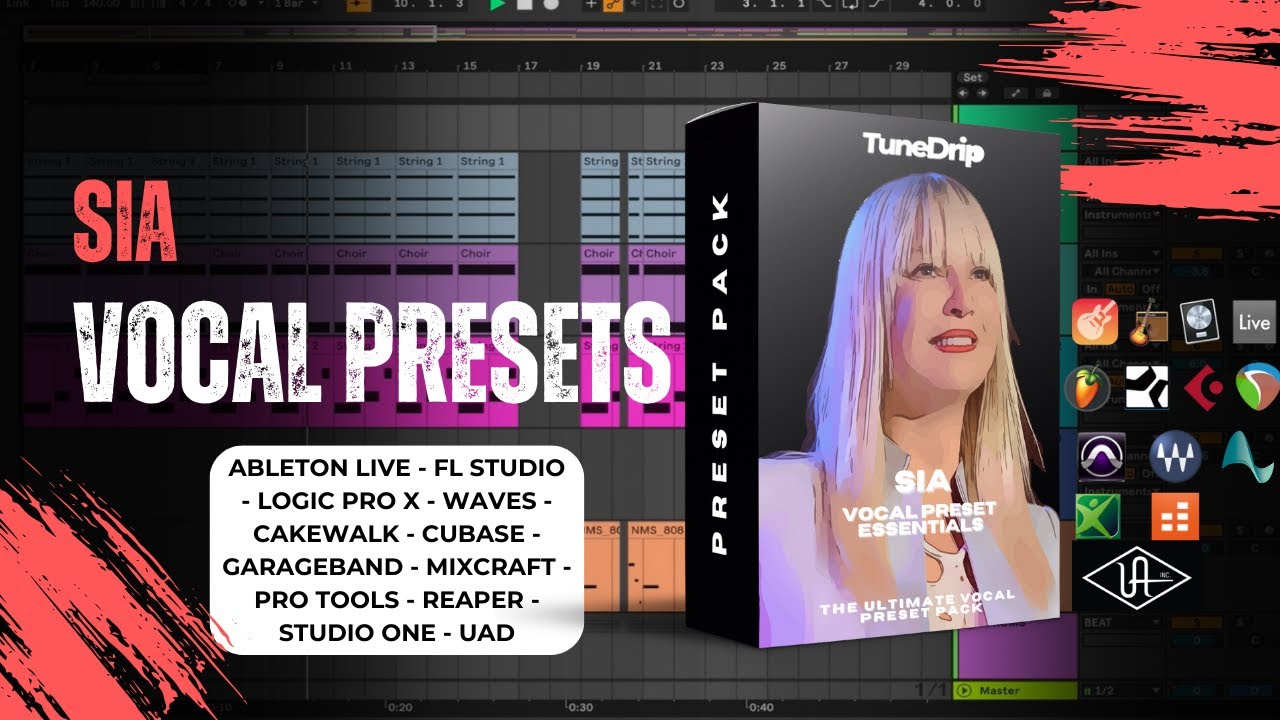Toggle the orange Automation Arm button
The width and height of the screenshot is (1280, 720).
(x=614, y=5)
